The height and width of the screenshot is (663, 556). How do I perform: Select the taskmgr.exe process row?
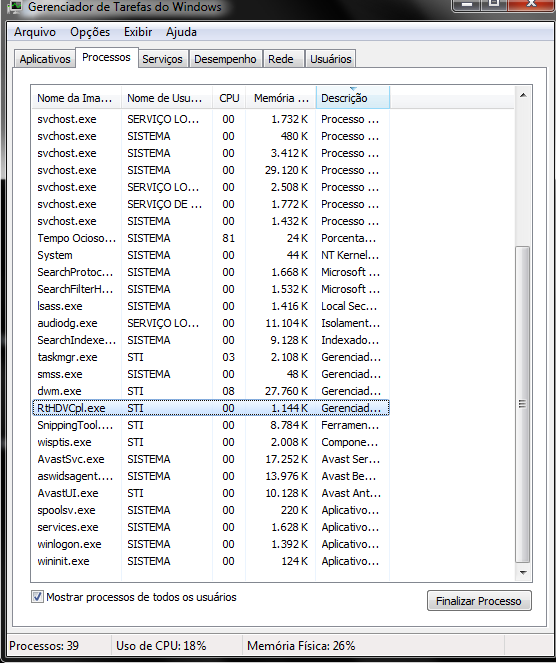[211, 357]
